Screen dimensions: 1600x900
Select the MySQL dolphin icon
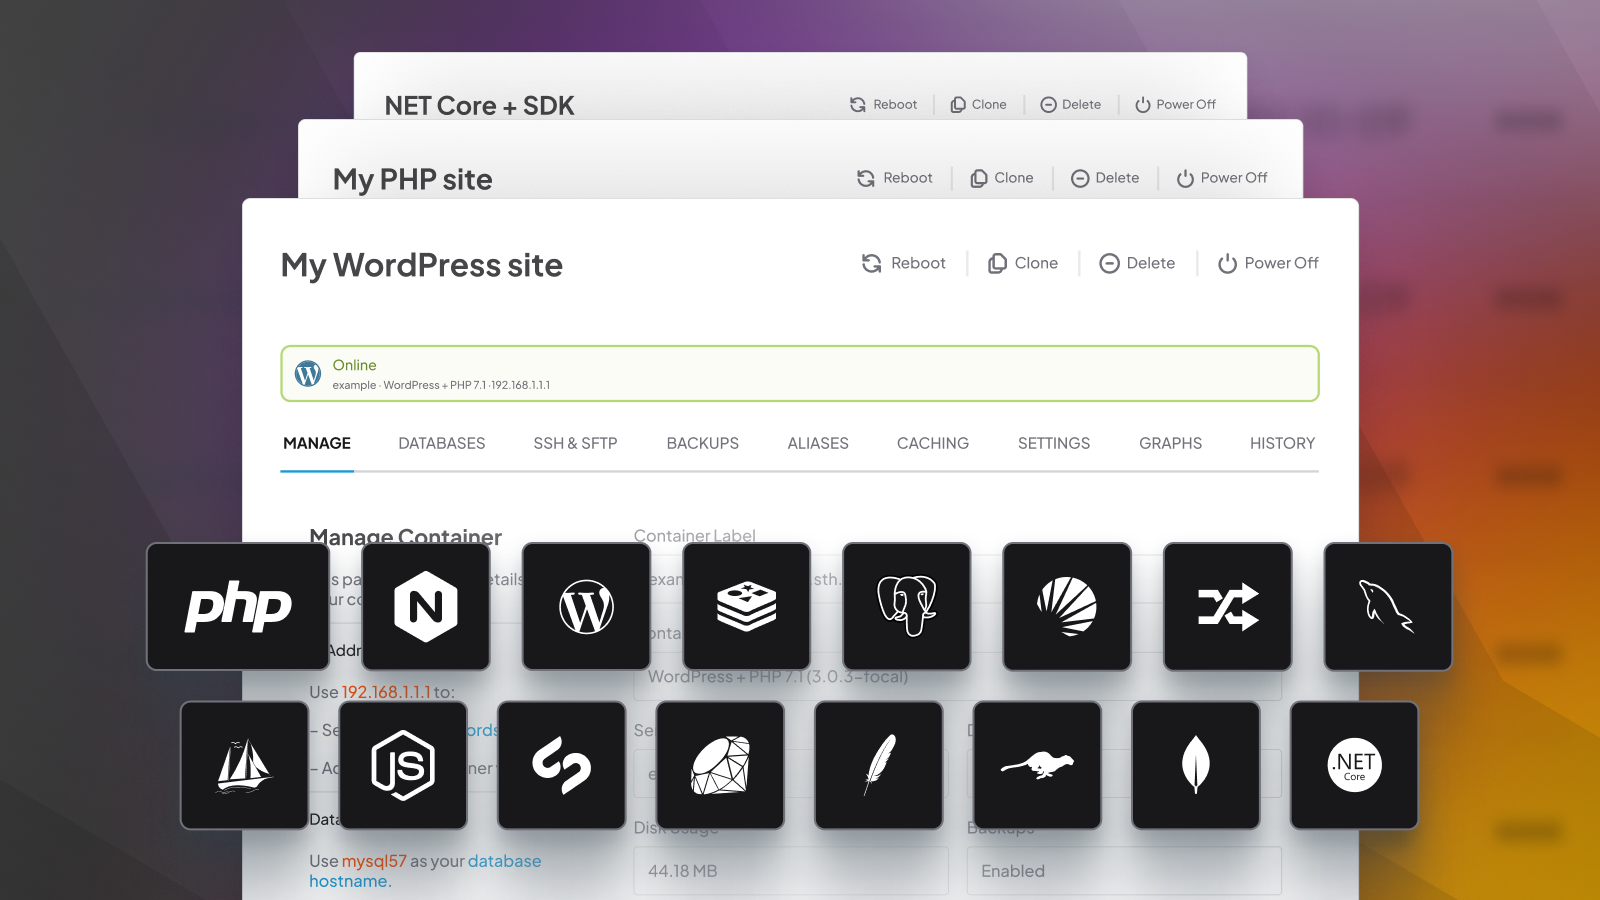[1388, 606]
